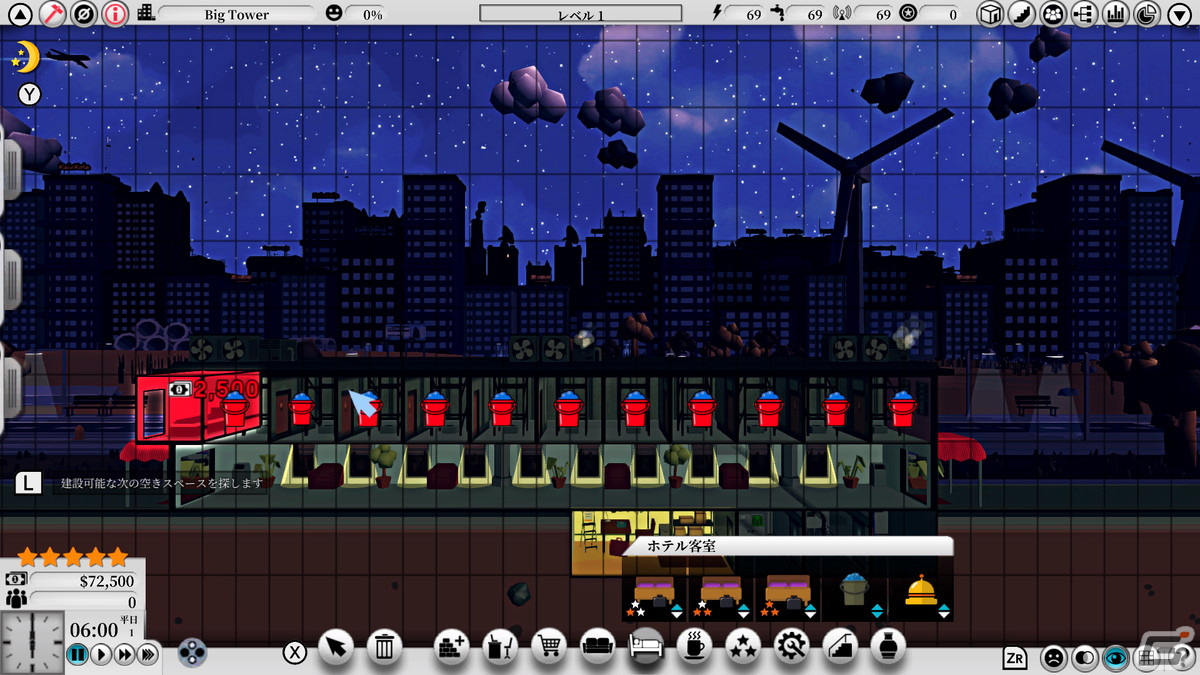Select the red hammer build mode icon
The width and height of the screenshot is (1200, 675).
click(x=52, y=14)
